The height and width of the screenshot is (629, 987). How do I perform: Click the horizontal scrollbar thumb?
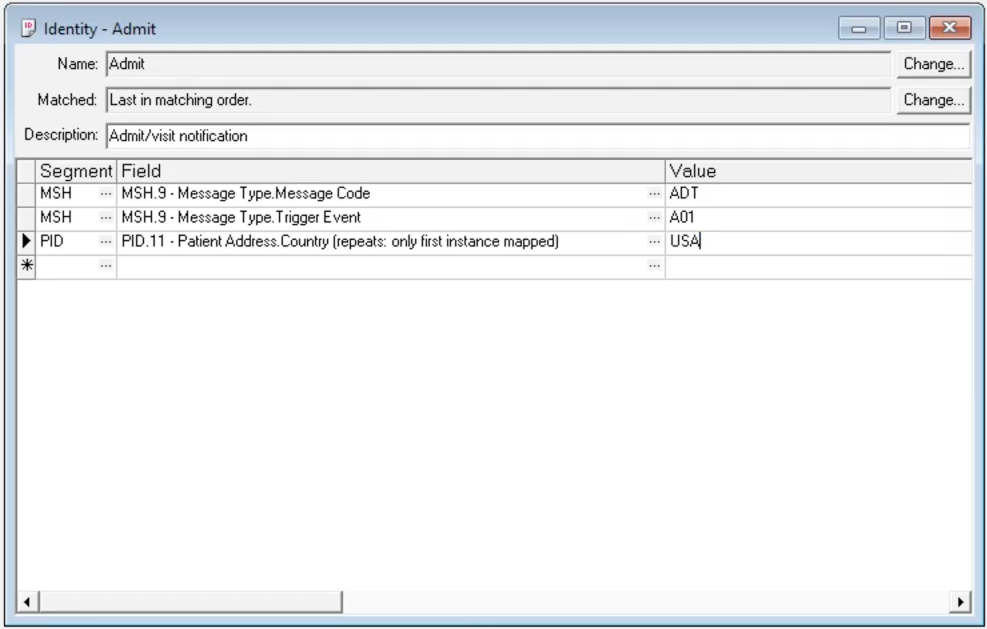[189, 602]
